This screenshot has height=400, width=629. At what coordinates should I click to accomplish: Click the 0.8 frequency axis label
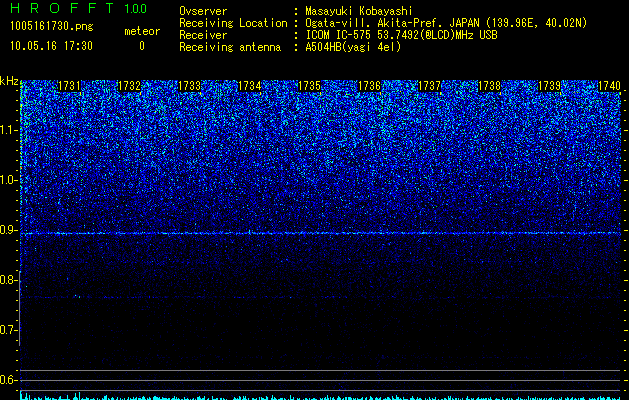pyautogui.click(x=8, y=280)
